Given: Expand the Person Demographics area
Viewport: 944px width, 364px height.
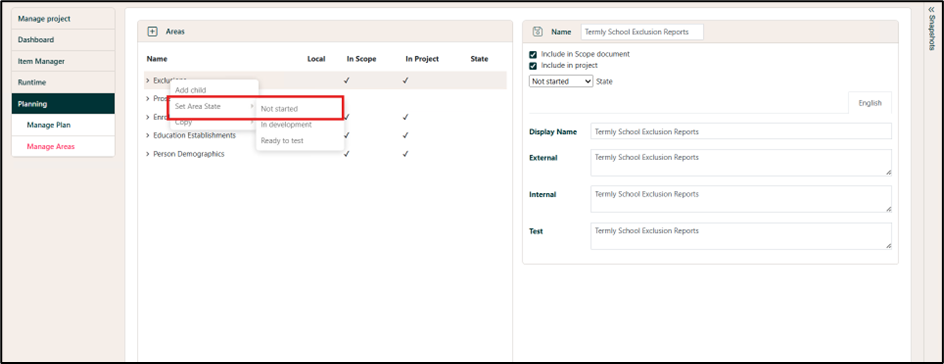Looking at the screenshot, I should [x=148, y=154].
